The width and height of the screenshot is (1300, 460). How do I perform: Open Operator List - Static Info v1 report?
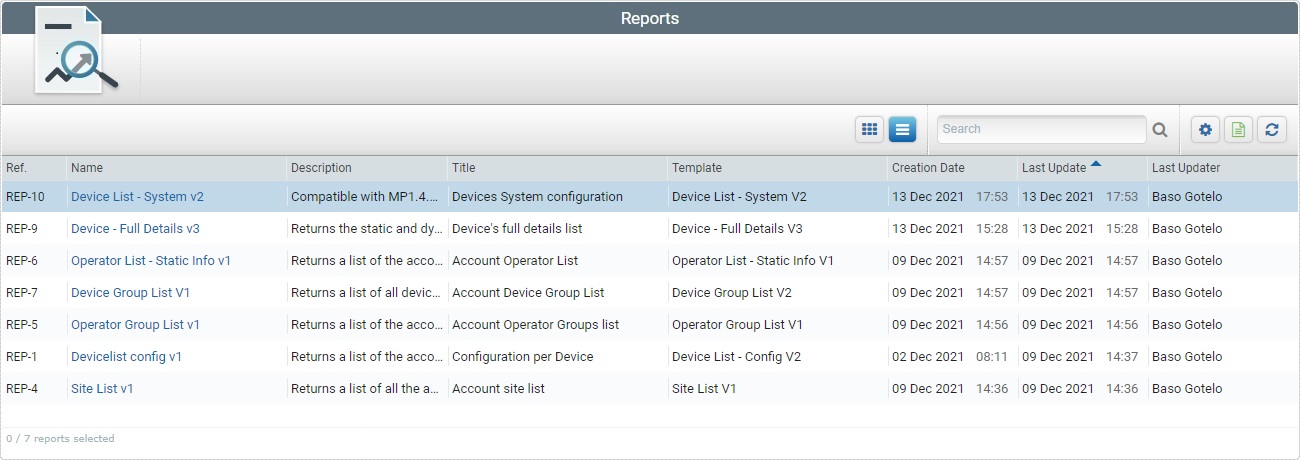[x=151, y=261]
